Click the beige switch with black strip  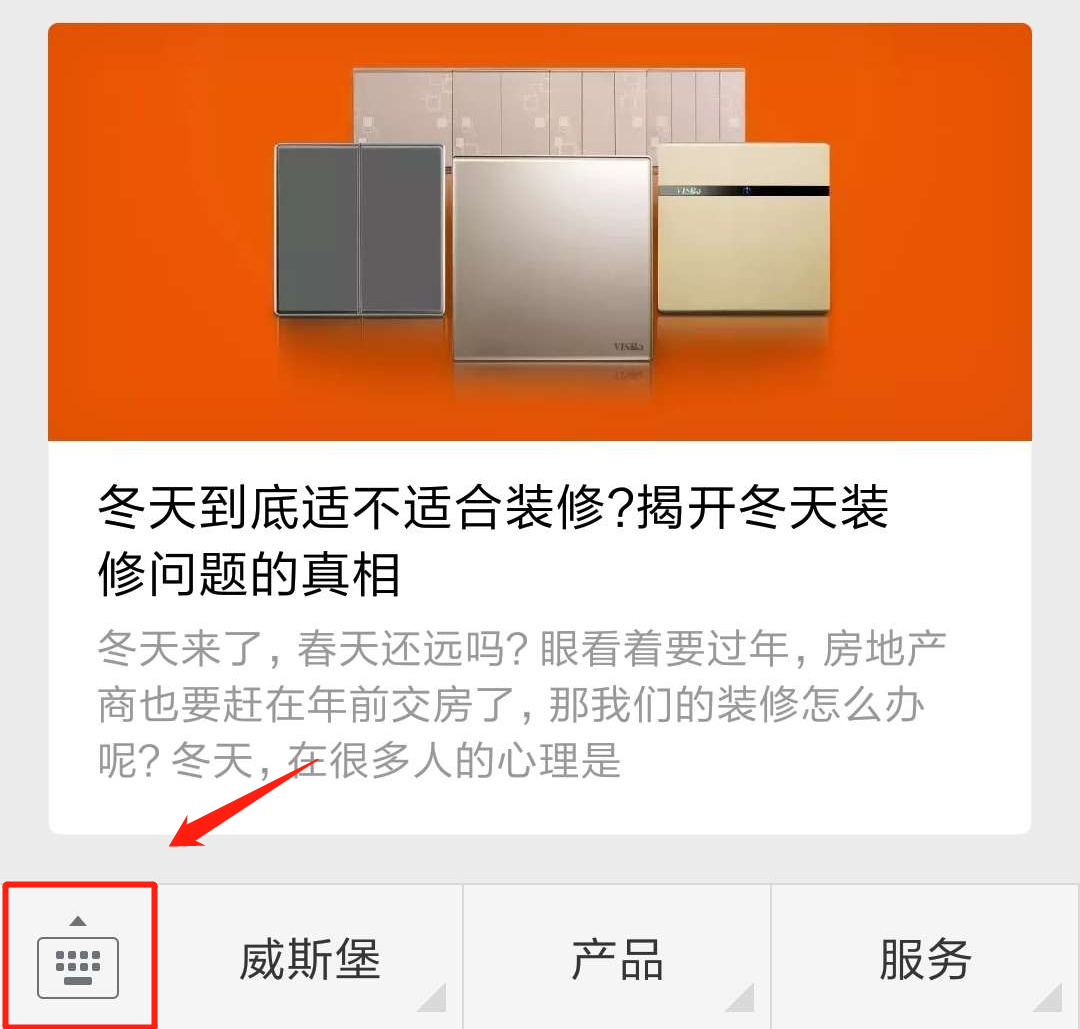pyautogui.click(x=744, y=228)
